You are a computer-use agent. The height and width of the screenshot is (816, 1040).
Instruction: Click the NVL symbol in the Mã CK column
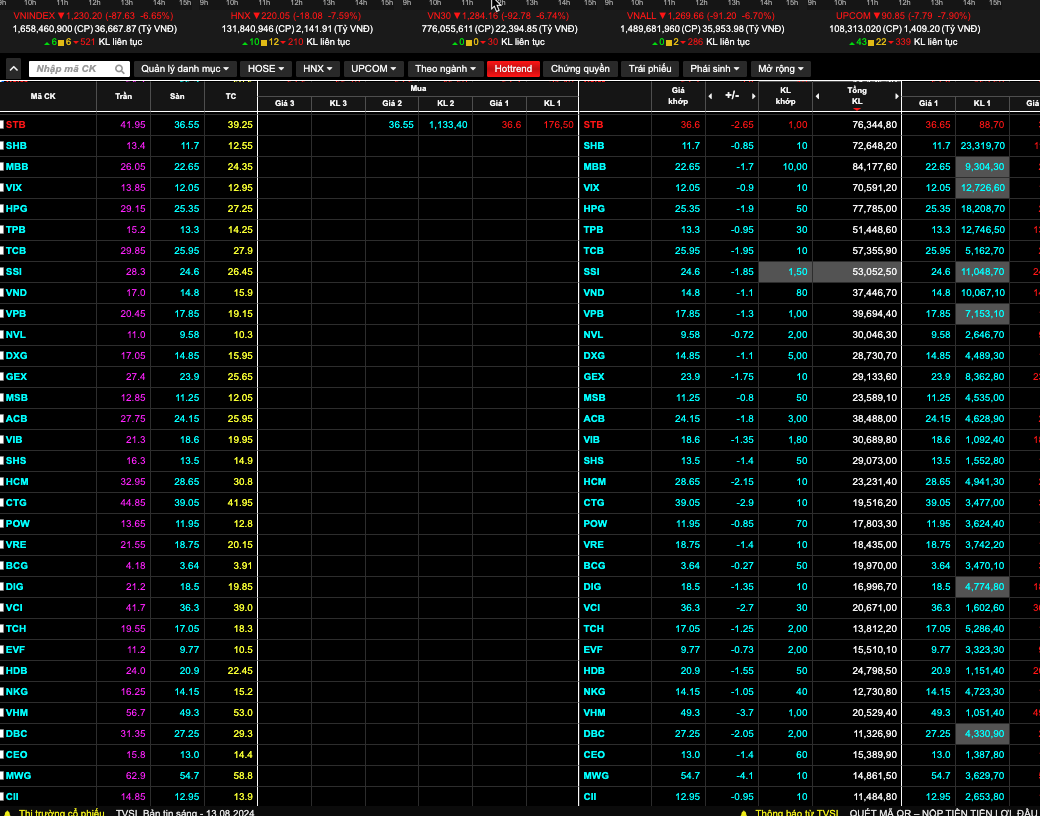(x=16, y=334)
